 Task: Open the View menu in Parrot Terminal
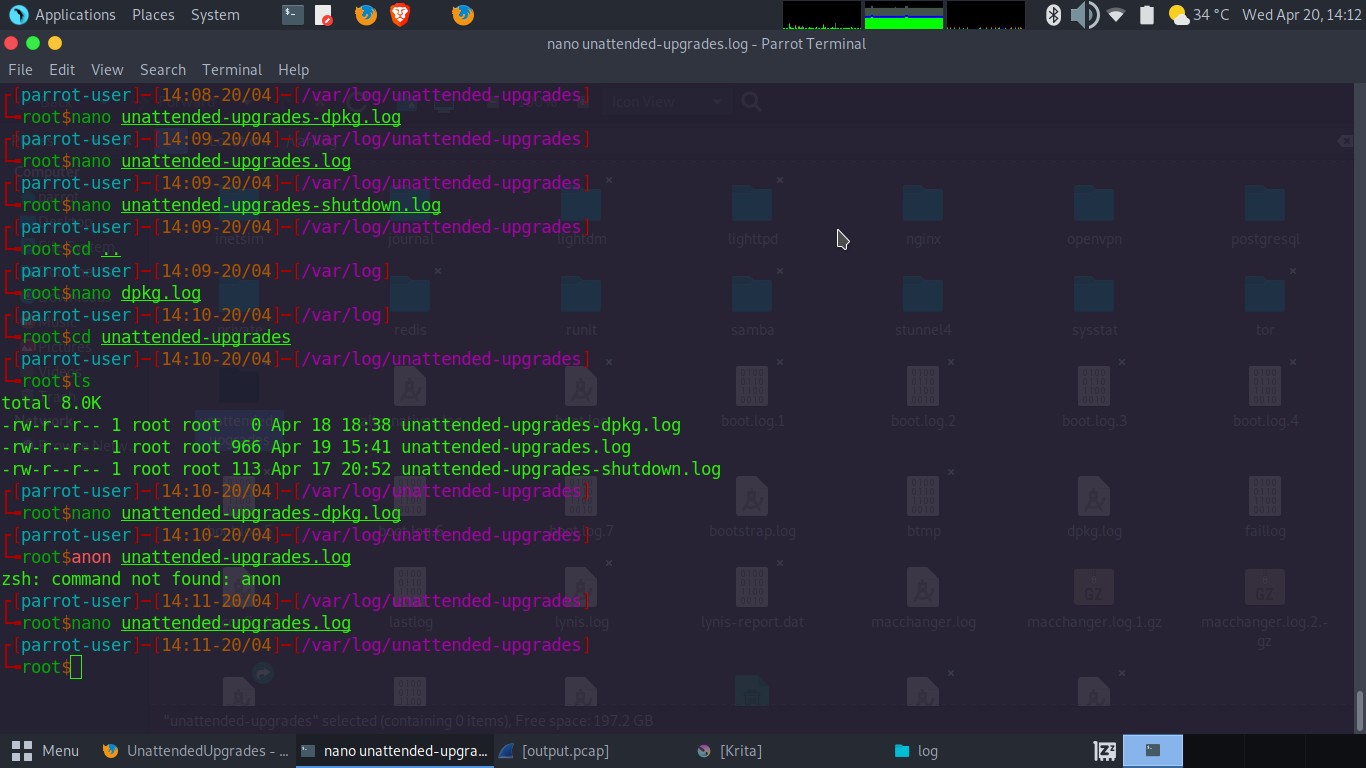pos(107,70)
